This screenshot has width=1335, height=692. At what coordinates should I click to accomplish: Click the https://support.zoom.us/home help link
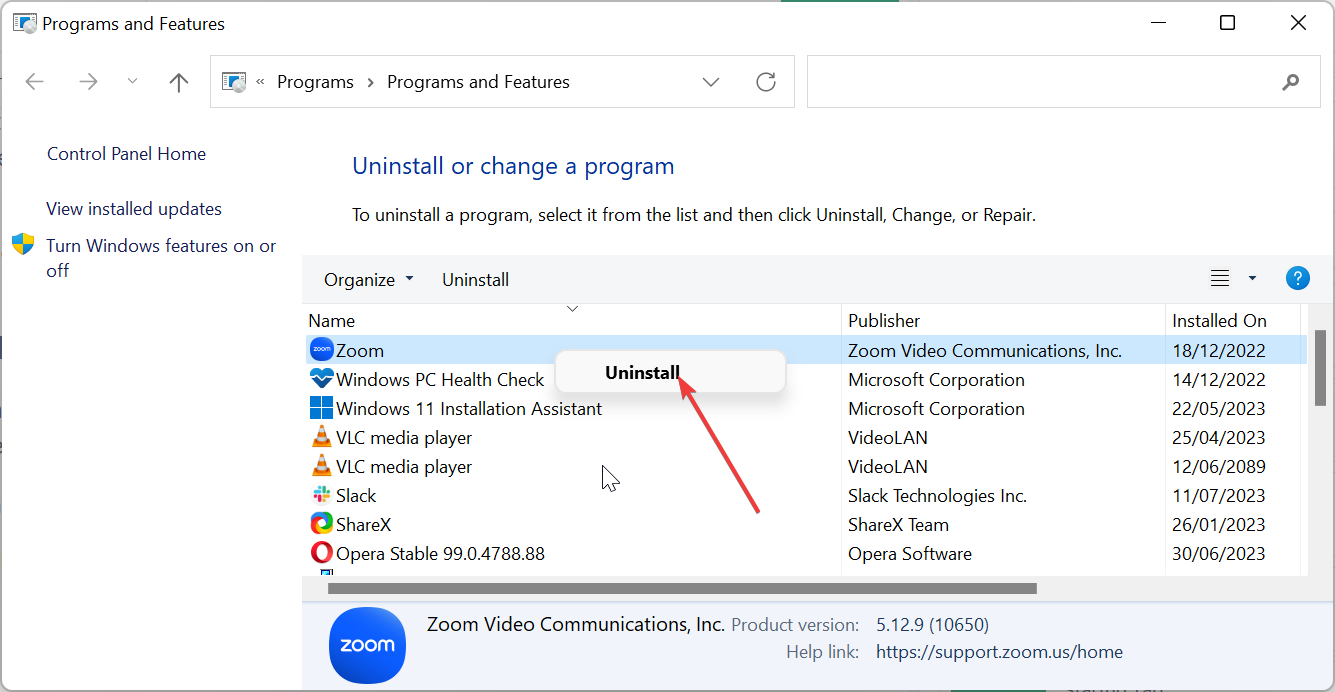click(999, 652)
